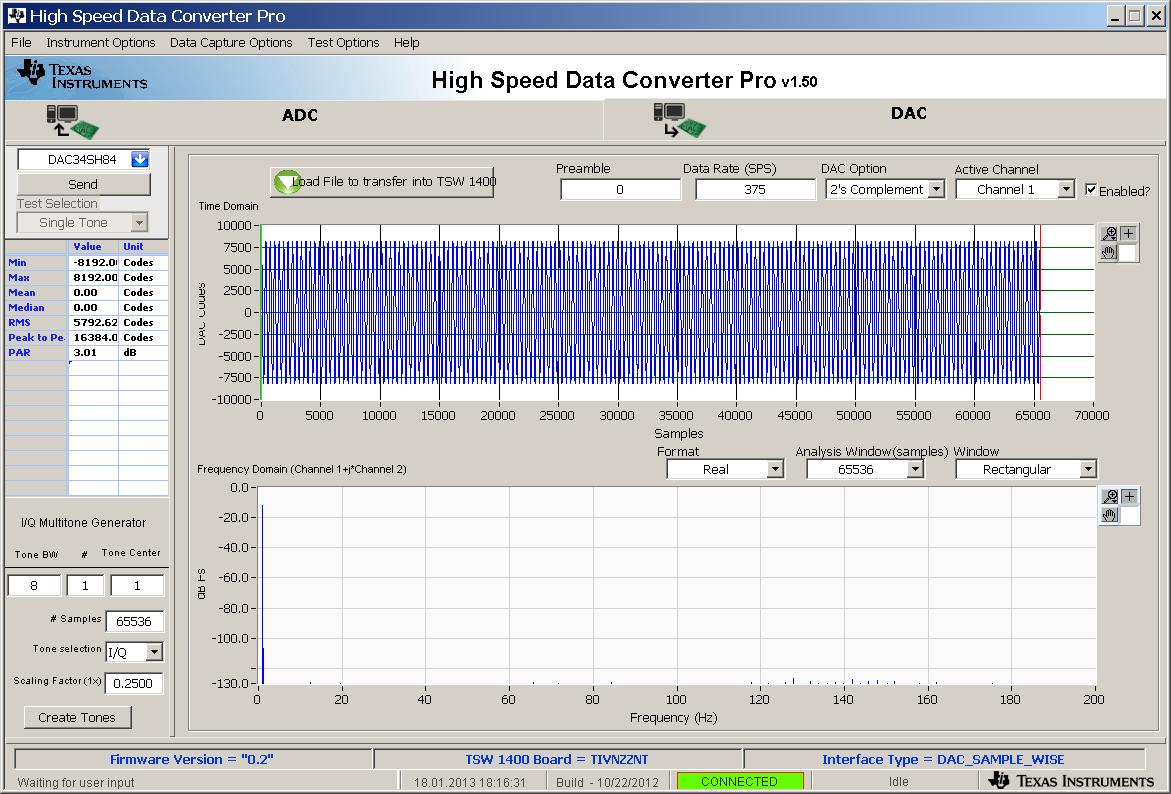Click the green start cursor in time graph

click(x=261, y=312)
